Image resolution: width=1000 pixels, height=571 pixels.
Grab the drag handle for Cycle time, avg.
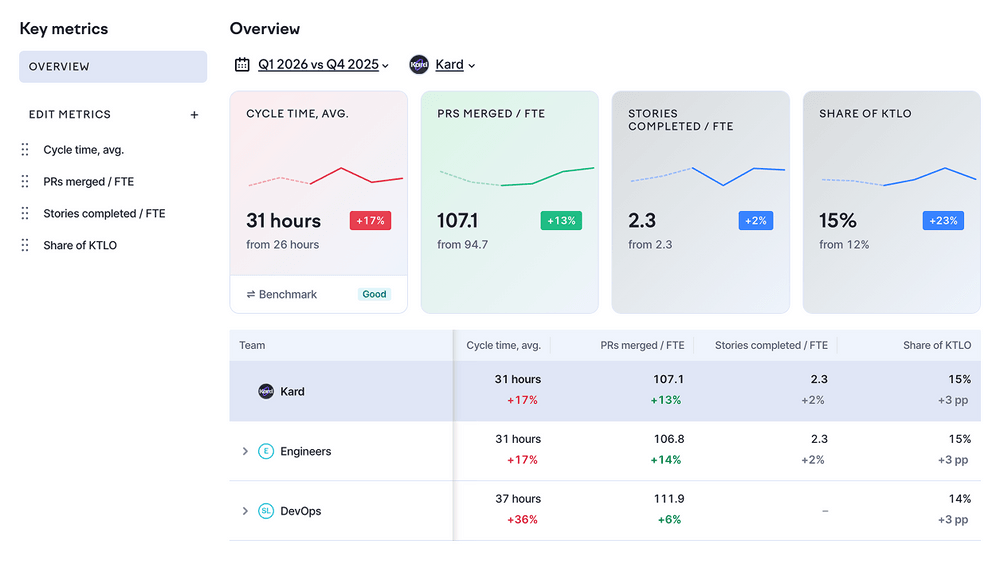coord(25,150)
